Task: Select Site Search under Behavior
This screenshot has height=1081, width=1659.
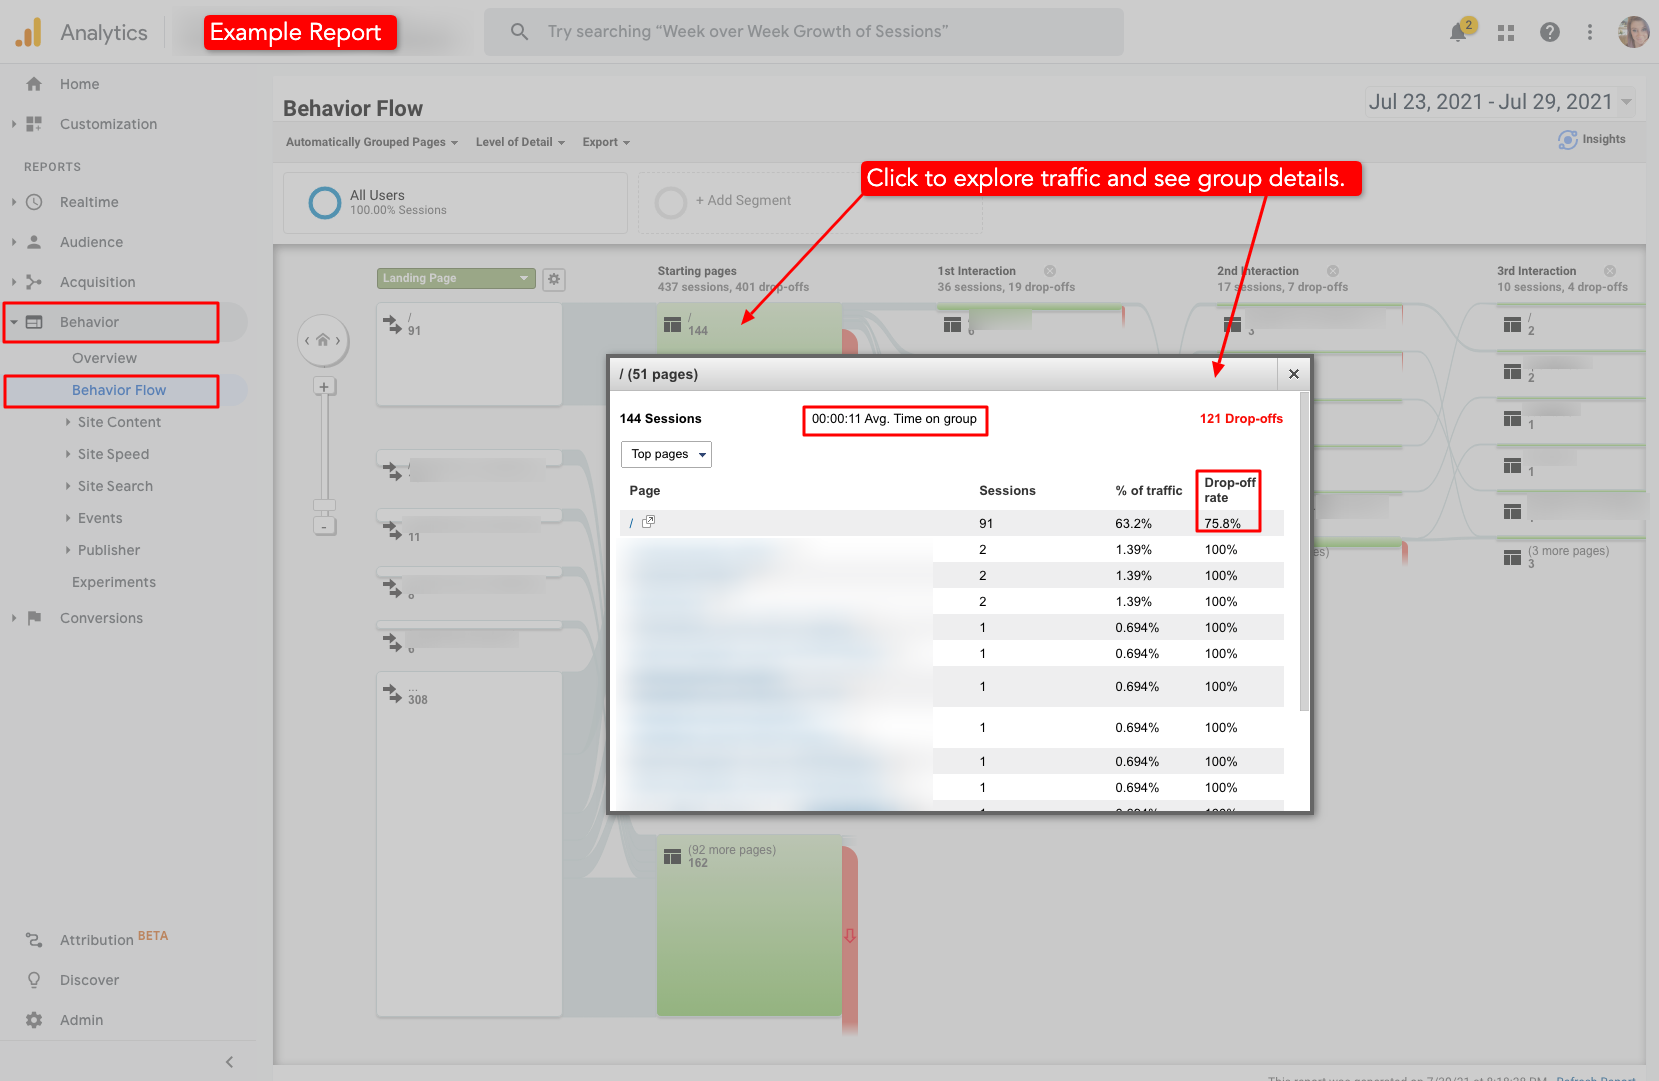Action: click(113, 486)
